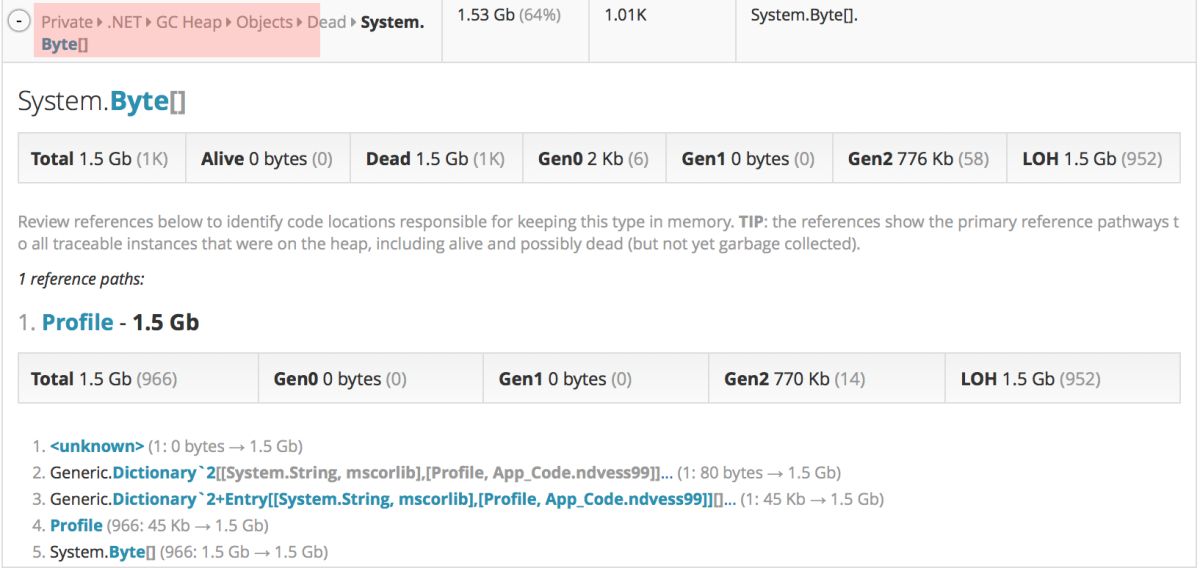Click the Dead breadcrumb segment
The height and width of the screenshot is (568, 1200).
click(x=326, y=22)
